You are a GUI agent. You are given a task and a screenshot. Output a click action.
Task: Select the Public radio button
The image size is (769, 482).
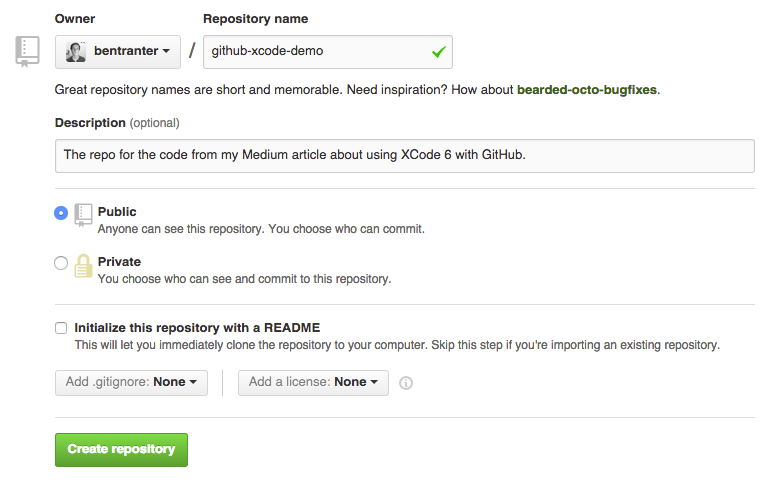tap(61, 212)
